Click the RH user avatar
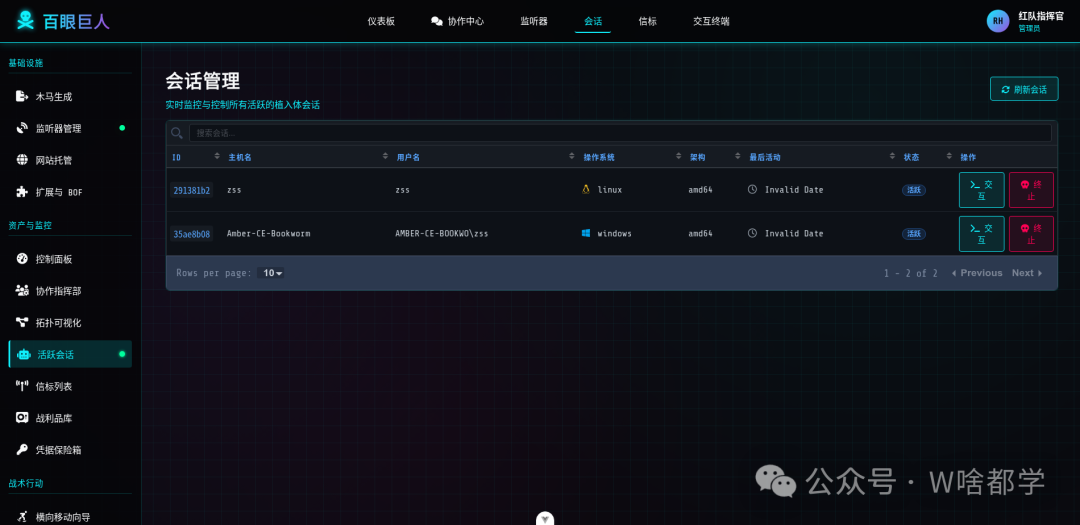This screenshot has width=1080, height=525. 997,21
